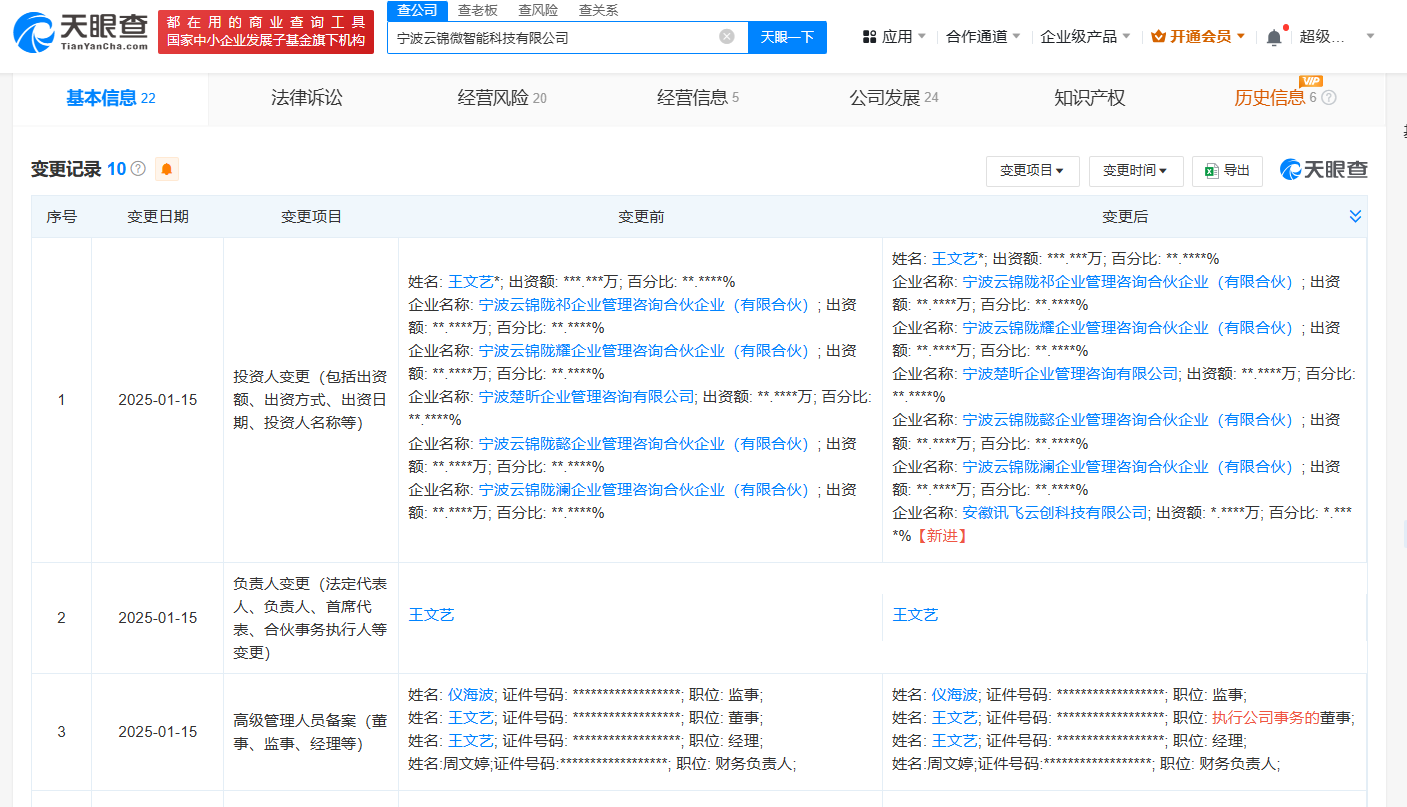
Task: Open the 超级 user account dropdown arrow
Action: click(1370, 37)
